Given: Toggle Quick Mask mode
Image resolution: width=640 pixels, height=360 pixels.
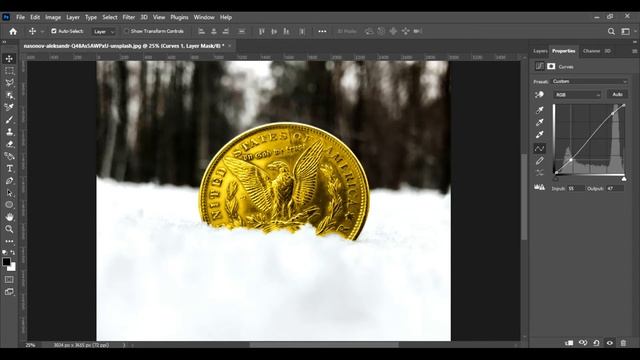Looking at the screenshot, I should (9, 280).
